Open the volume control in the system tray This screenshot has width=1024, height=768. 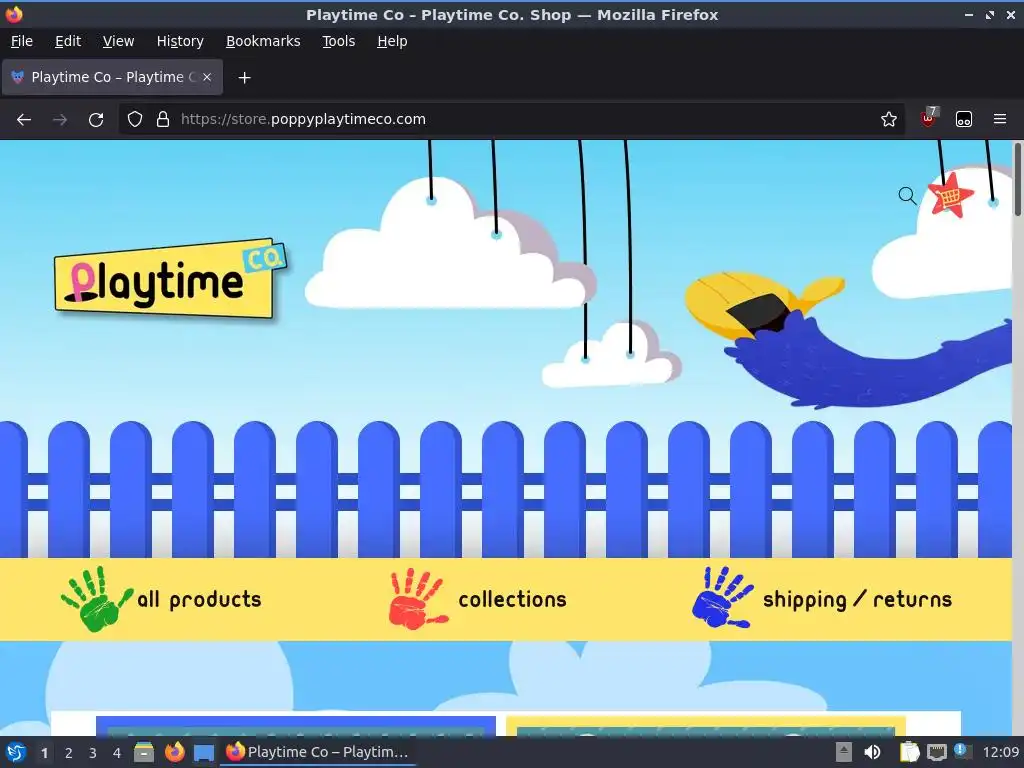(872, 752)
